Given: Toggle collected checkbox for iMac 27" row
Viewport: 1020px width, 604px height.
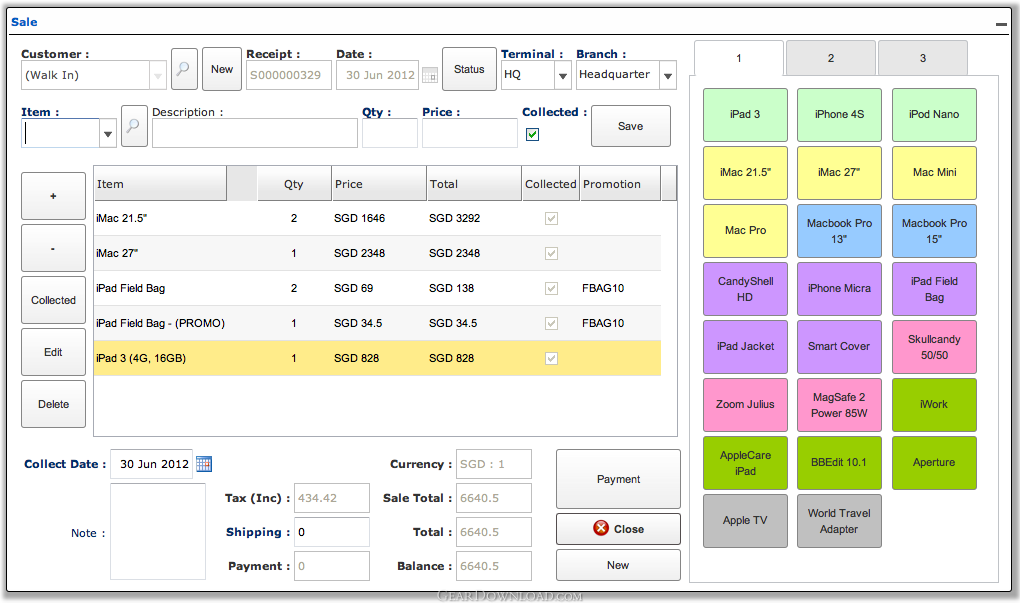Looking at the screenshot, I should (551, 253).
